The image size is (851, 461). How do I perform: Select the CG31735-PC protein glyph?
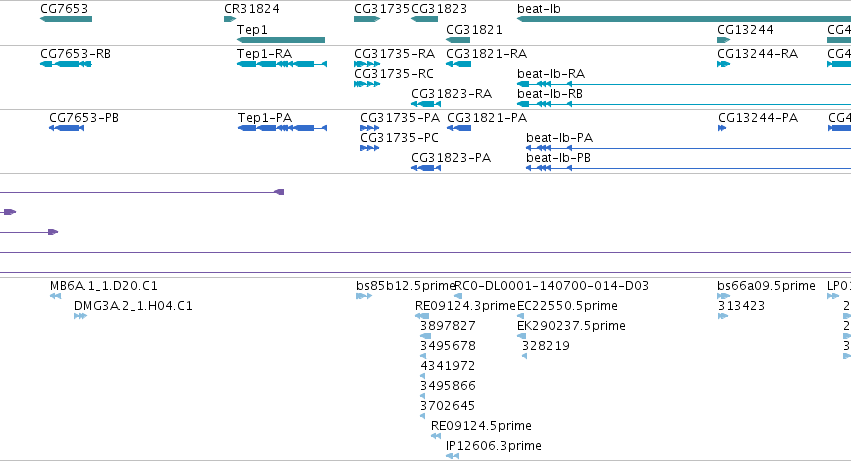pyautogui.click(x=370, y=148)
